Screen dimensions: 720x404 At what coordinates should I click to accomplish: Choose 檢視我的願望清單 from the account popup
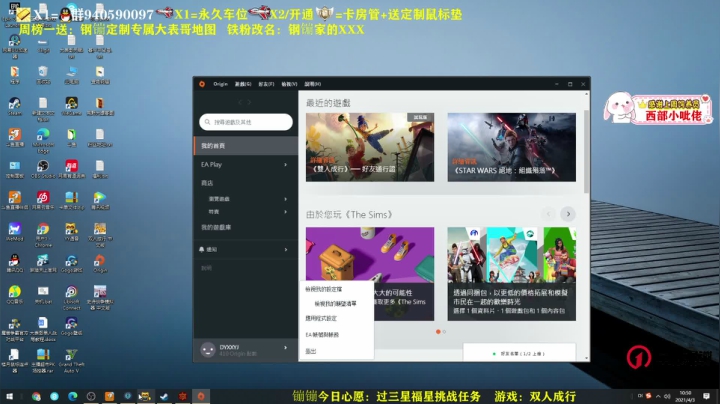pyautogui.click(x=337, y=303)
